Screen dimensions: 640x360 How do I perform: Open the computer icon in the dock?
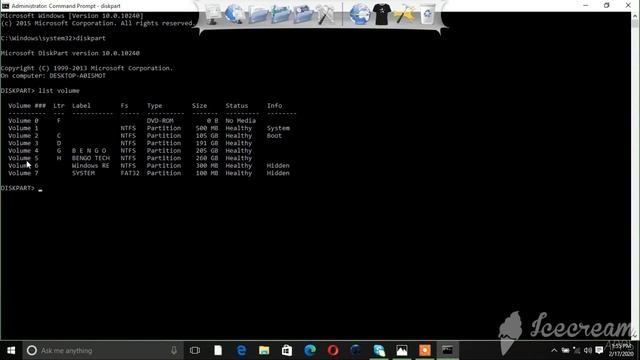[213, 15]
